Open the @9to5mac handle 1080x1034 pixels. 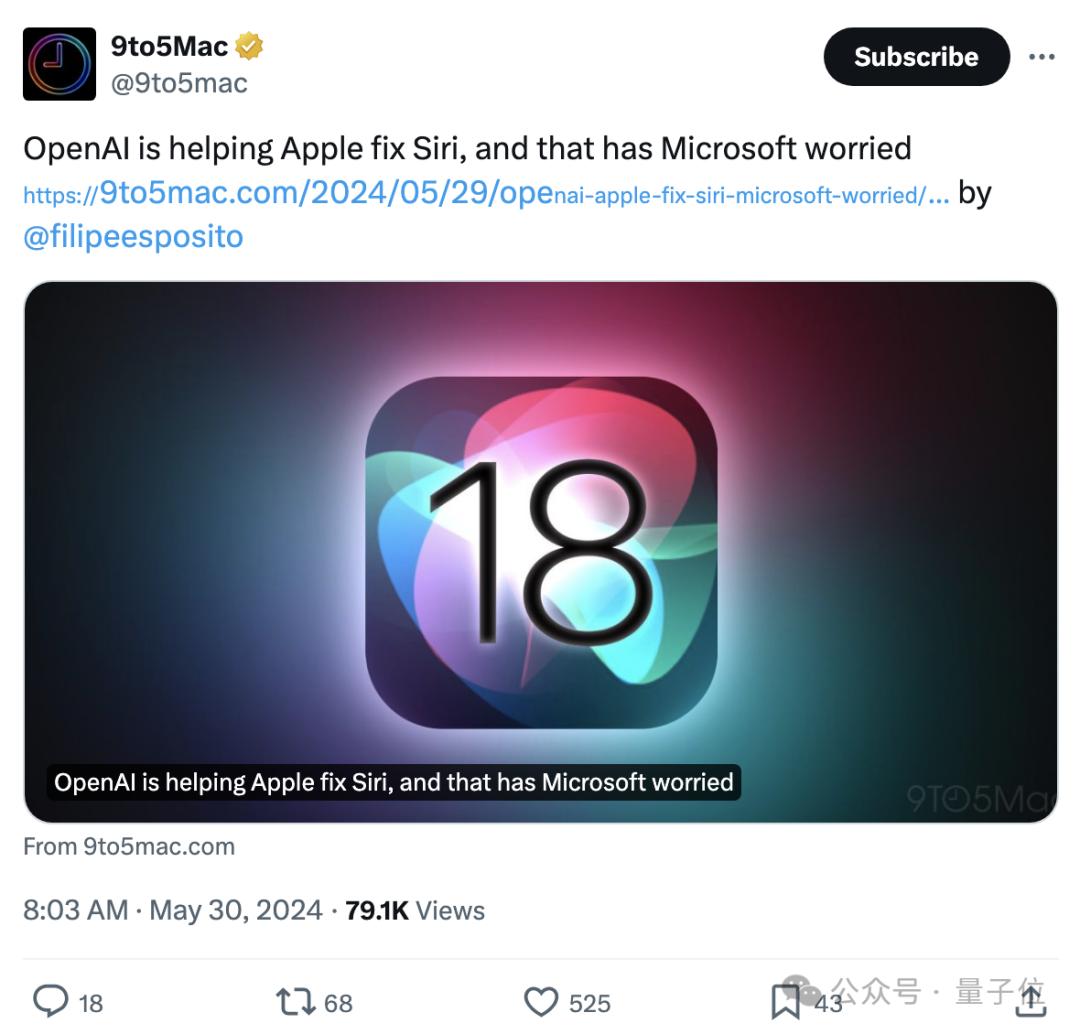click(179, 83)
